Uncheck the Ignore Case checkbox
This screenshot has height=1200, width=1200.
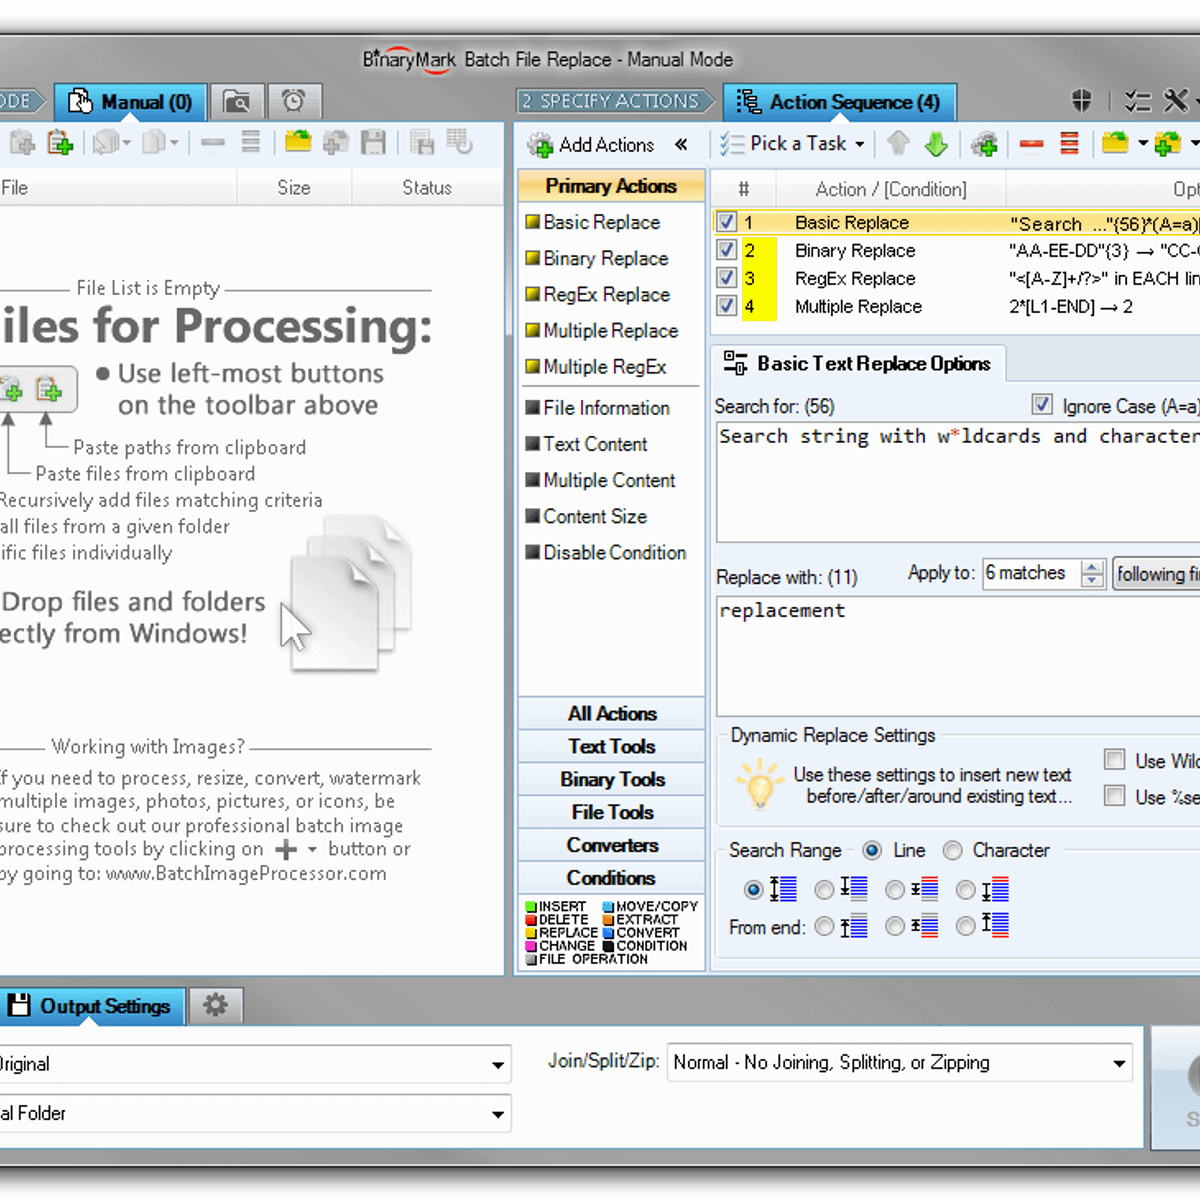point(1042,405)
